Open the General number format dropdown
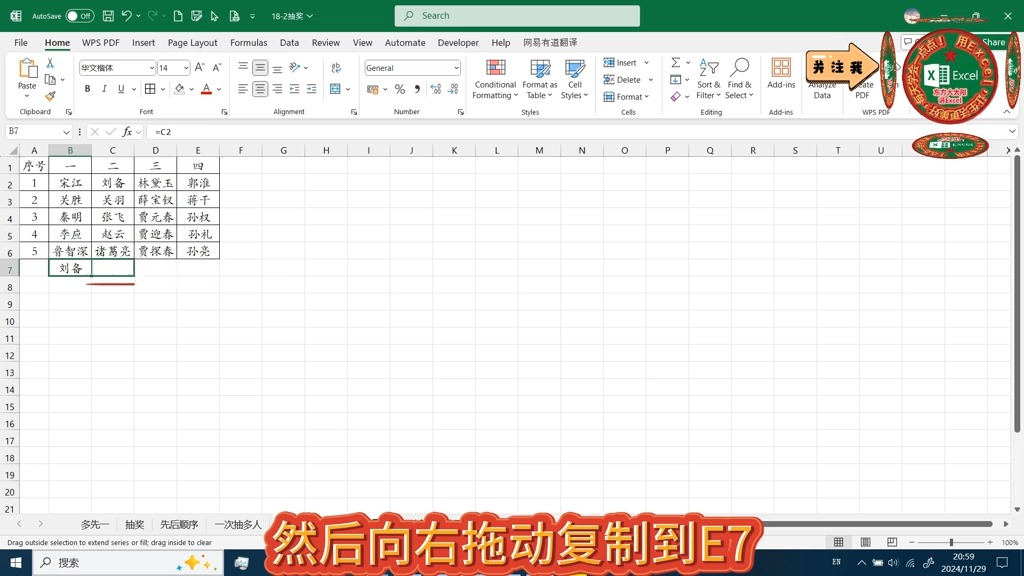The width and height of the screenshot is (1024, 576). point(457,67)
